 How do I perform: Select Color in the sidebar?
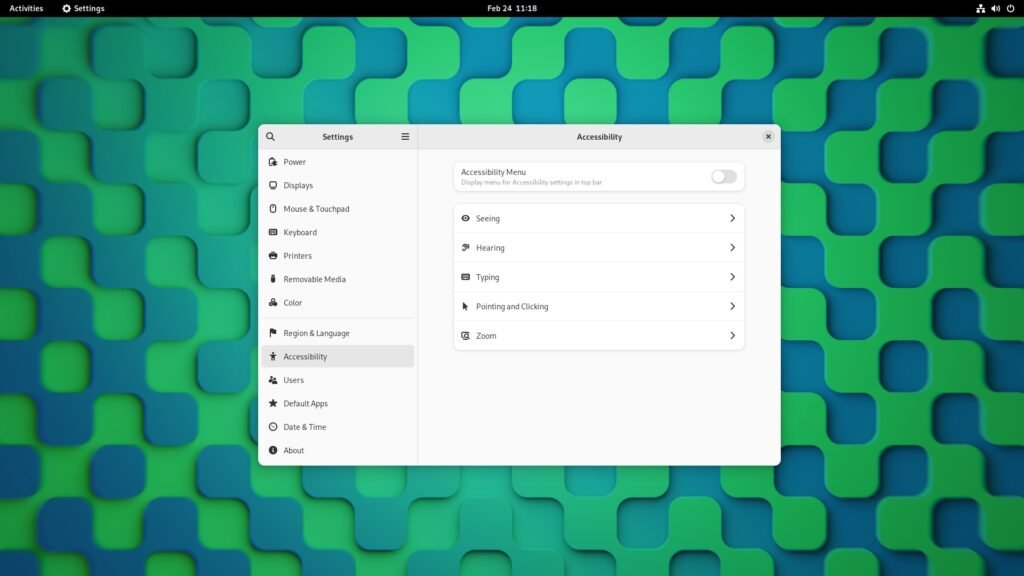[338, 302]
